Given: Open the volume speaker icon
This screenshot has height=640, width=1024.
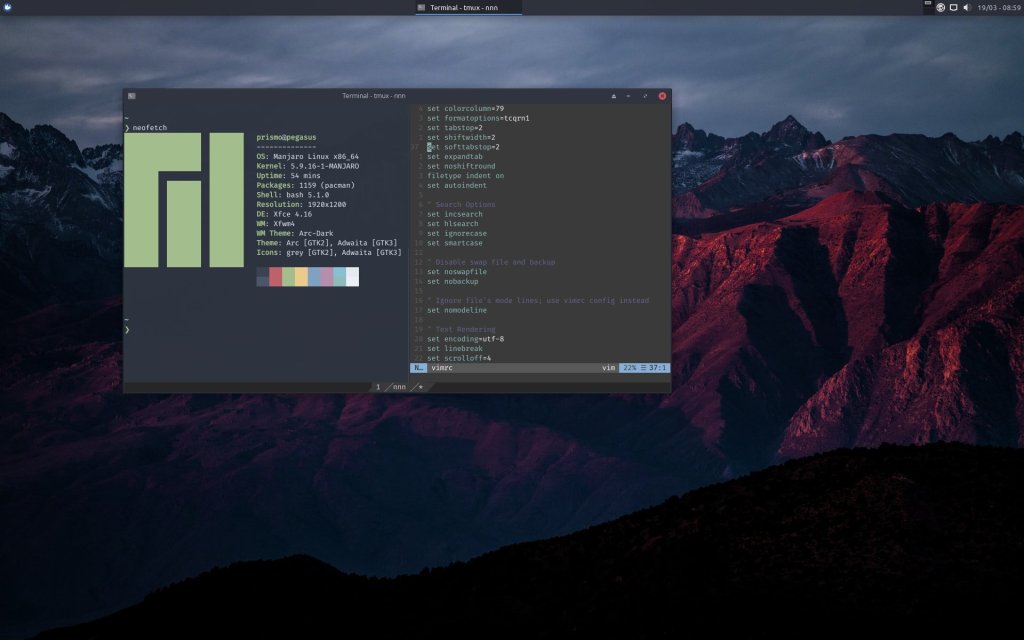Looking at the screenshot, I should click(x=966, y=7).
